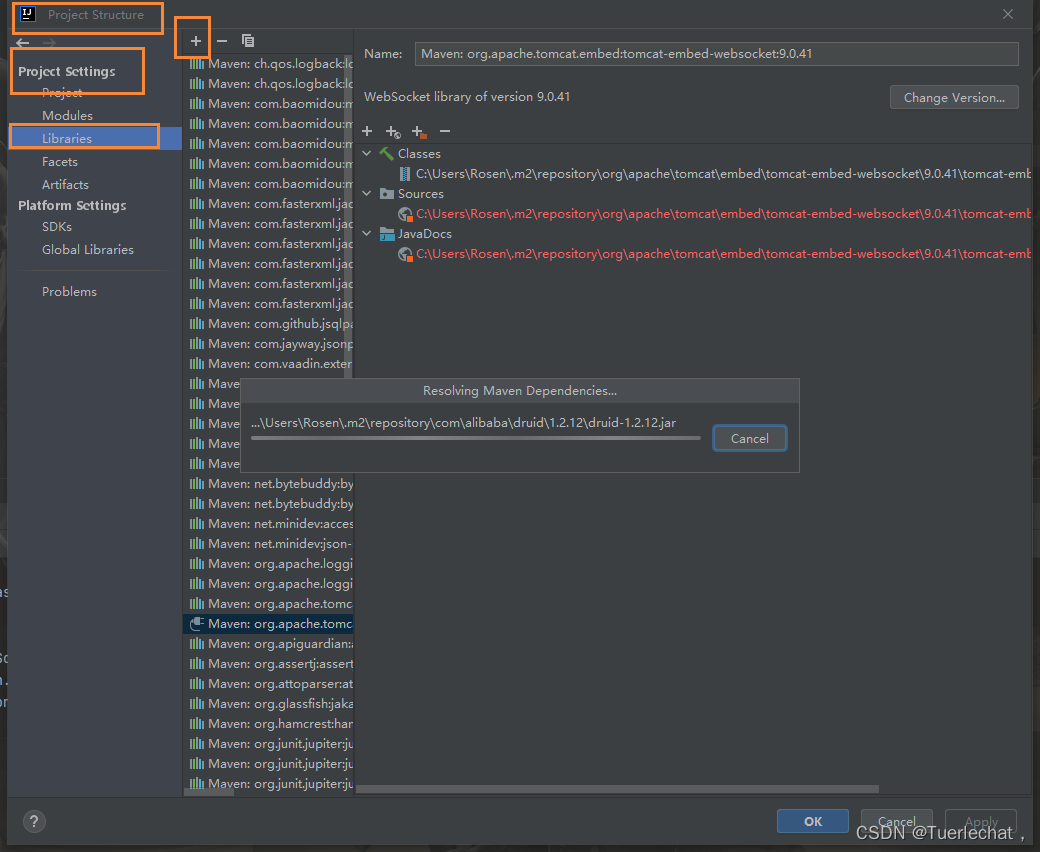The image size is (1040, 852).
Task: Click the library icon of com.vaadin.external row
Action: point(197,363)
